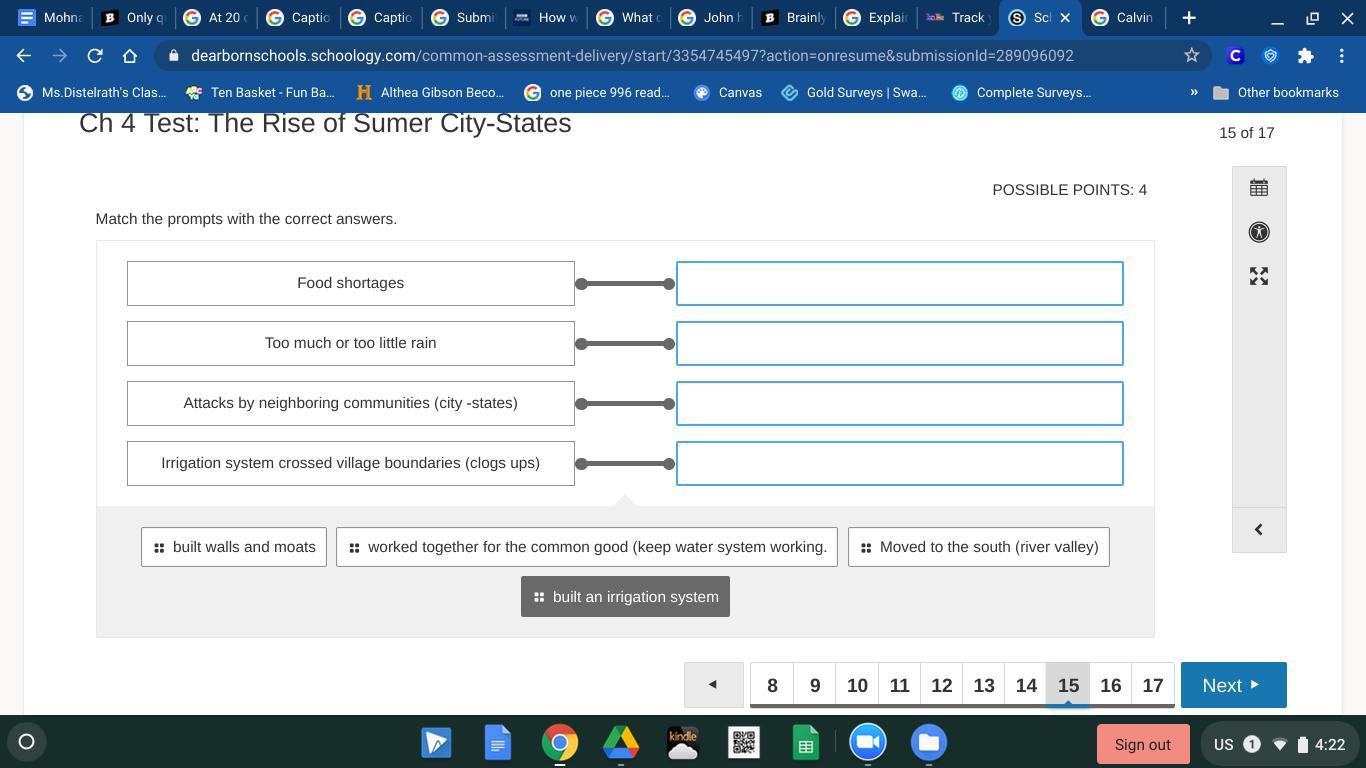
Task: Click the shield extension icon
Action: 1270,56
